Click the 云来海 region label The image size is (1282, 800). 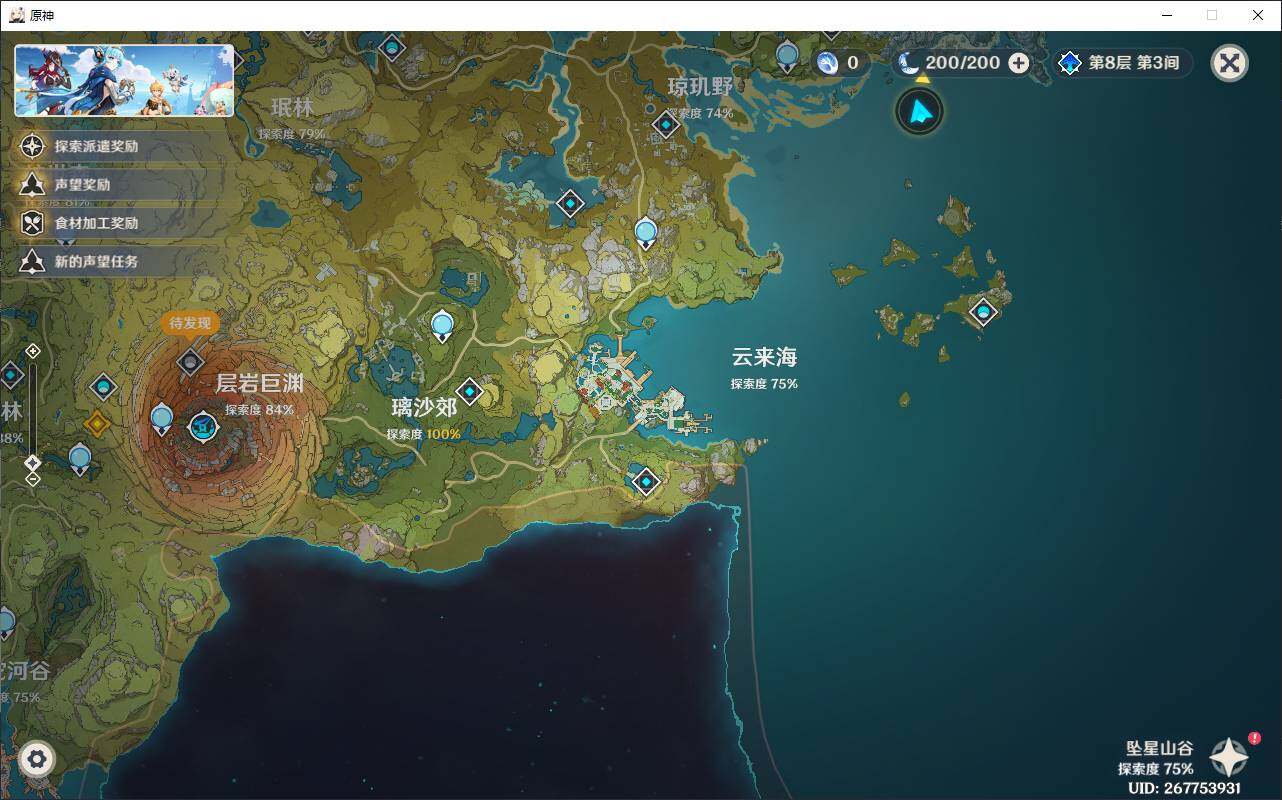(764, 357)
